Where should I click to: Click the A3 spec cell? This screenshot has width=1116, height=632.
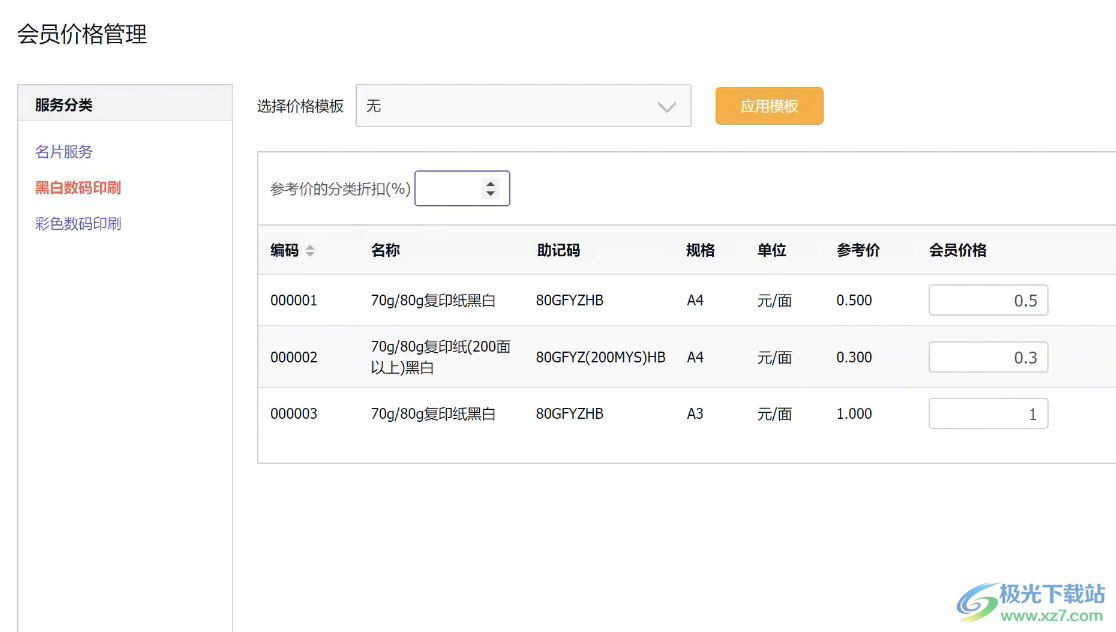click(x=695, y=414)
